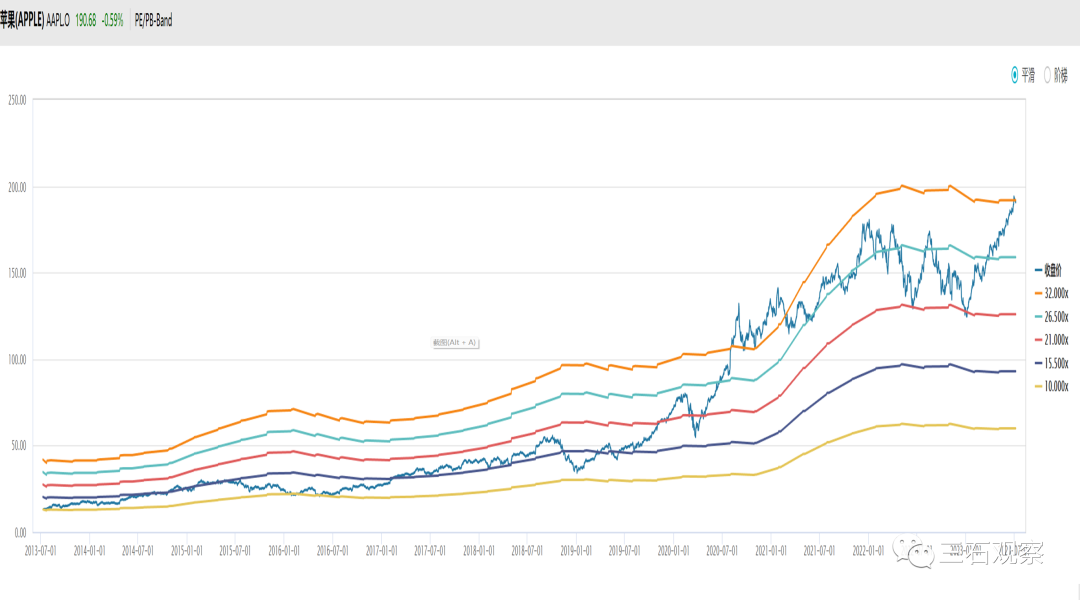Click the 2021-01-01 date label
The image size is (1080, 600).
pyautogui.click(x=771, y=551)
